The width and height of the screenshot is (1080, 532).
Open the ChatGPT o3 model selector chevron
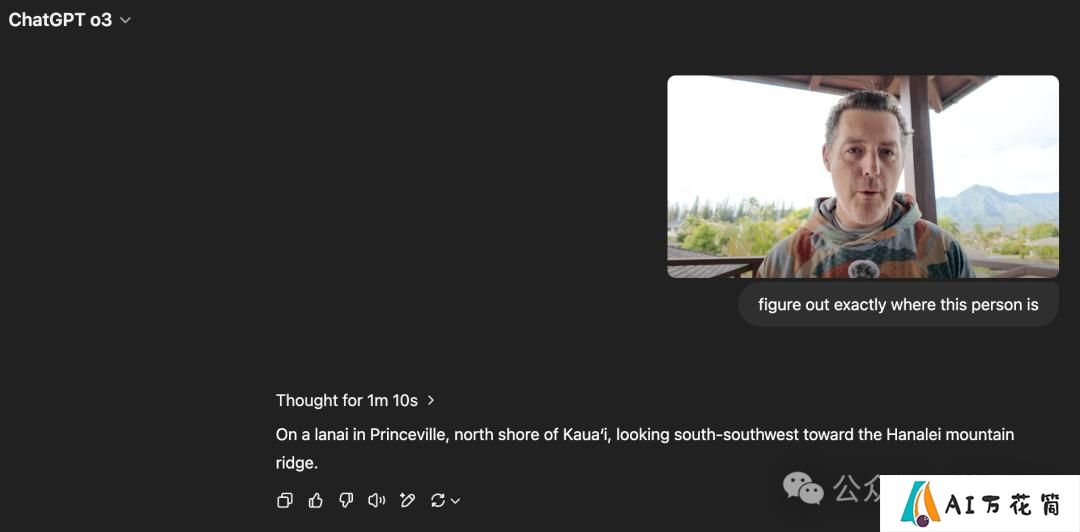pos(125,20)
